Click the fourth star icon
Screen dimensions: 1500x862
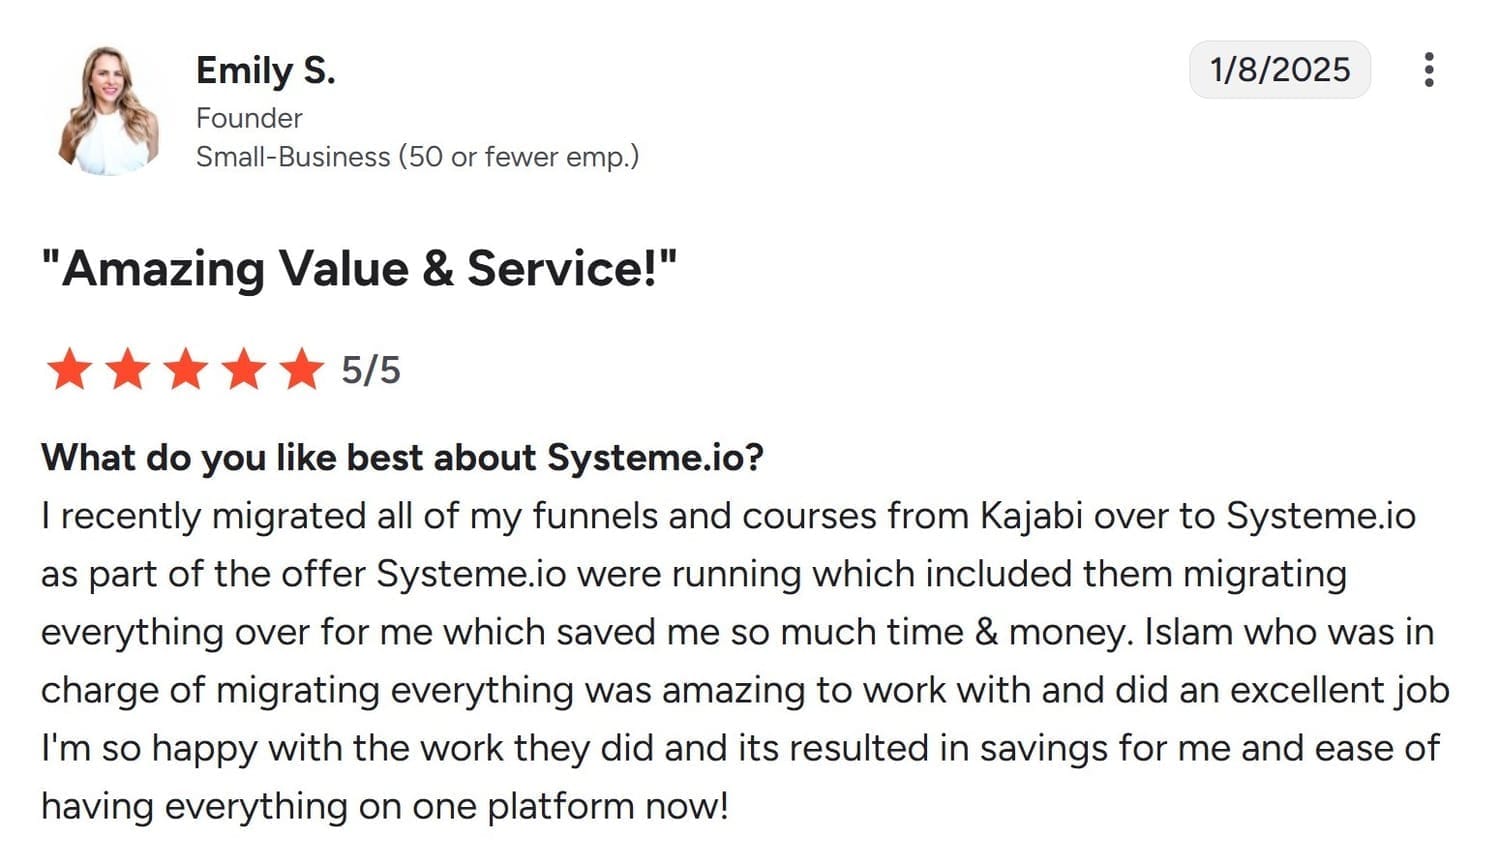(x=243, y=370)
